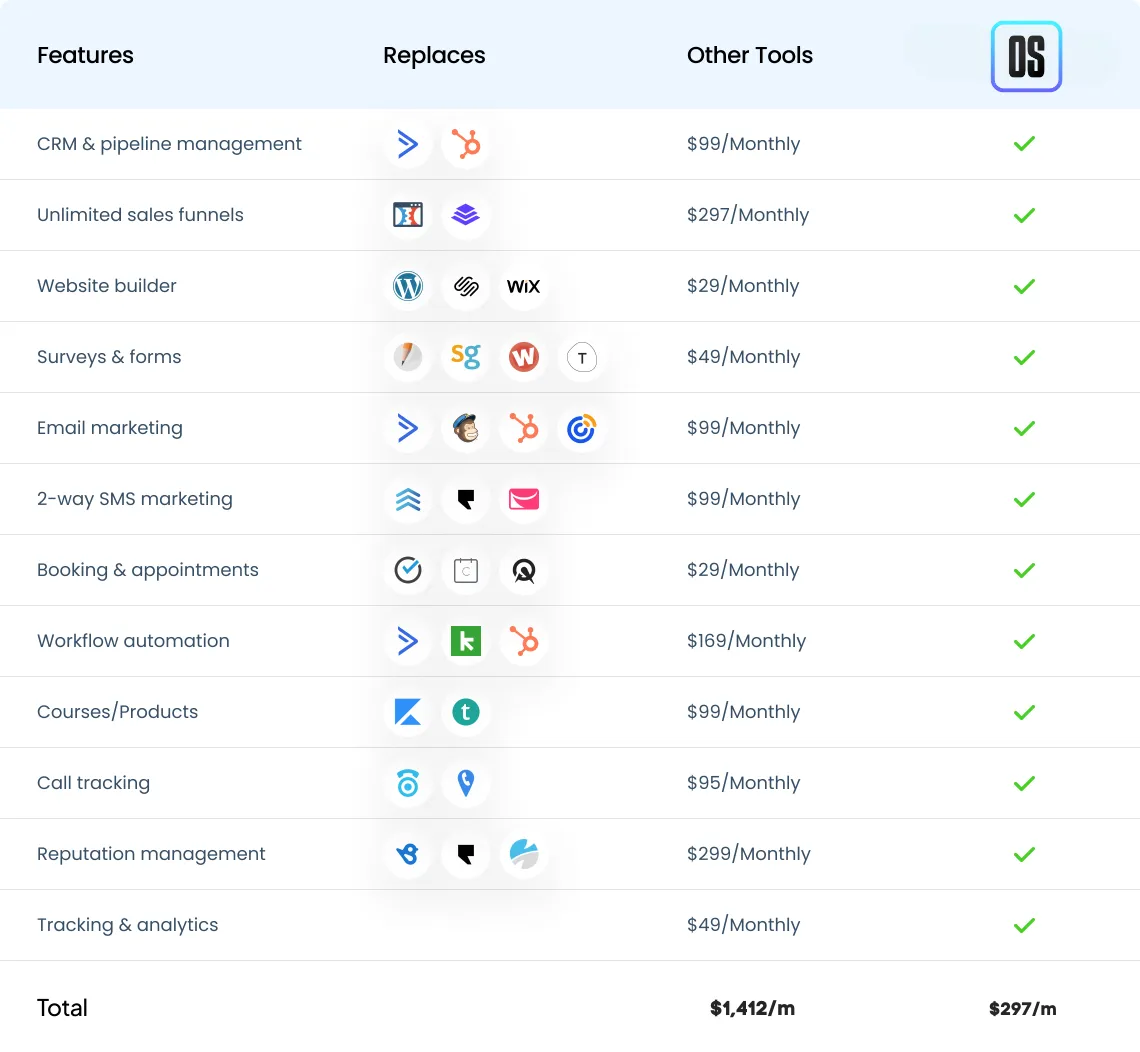The height and width of the screenshot is (1052, 1140).
Task: Click the WordPress icon in Website builder row
Action: coord(408,286)
